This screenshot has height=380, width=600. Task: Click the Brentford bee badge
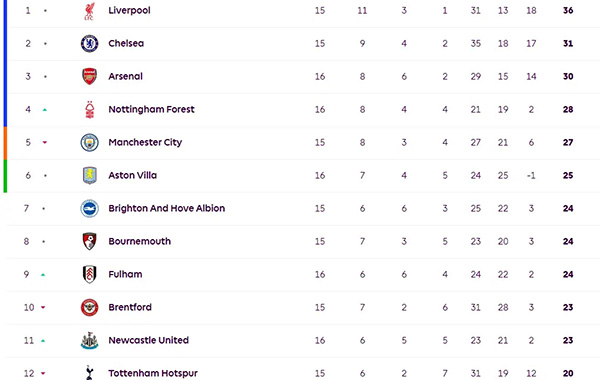click(90, 307)
